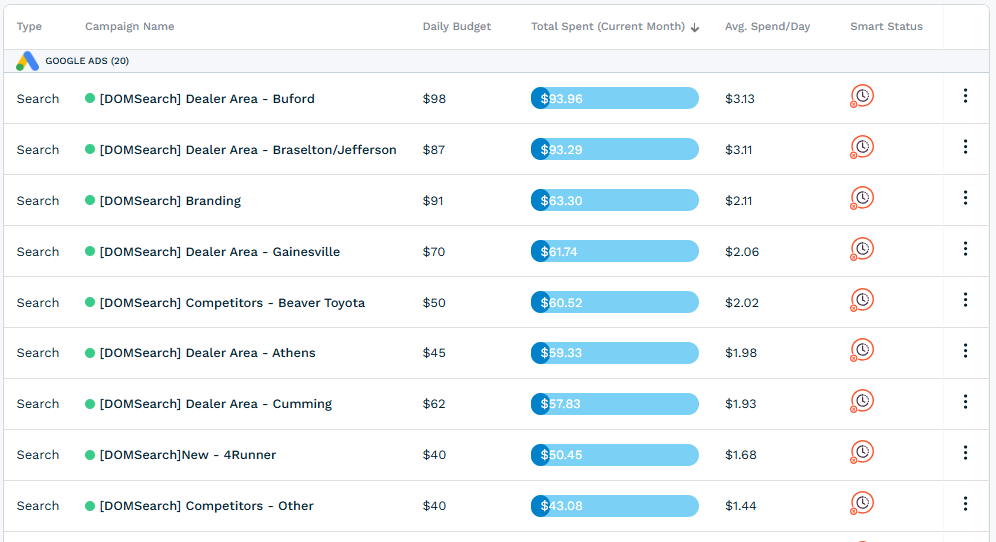
Task: Open the three-dot menu for Gainesville campaign
Action: [x=965, y=249]
